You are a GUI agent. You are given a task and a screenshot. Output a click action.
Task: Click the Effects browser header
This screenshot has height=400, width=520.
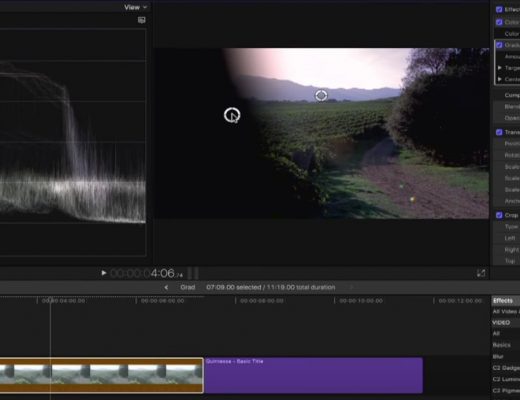[506, 301]
